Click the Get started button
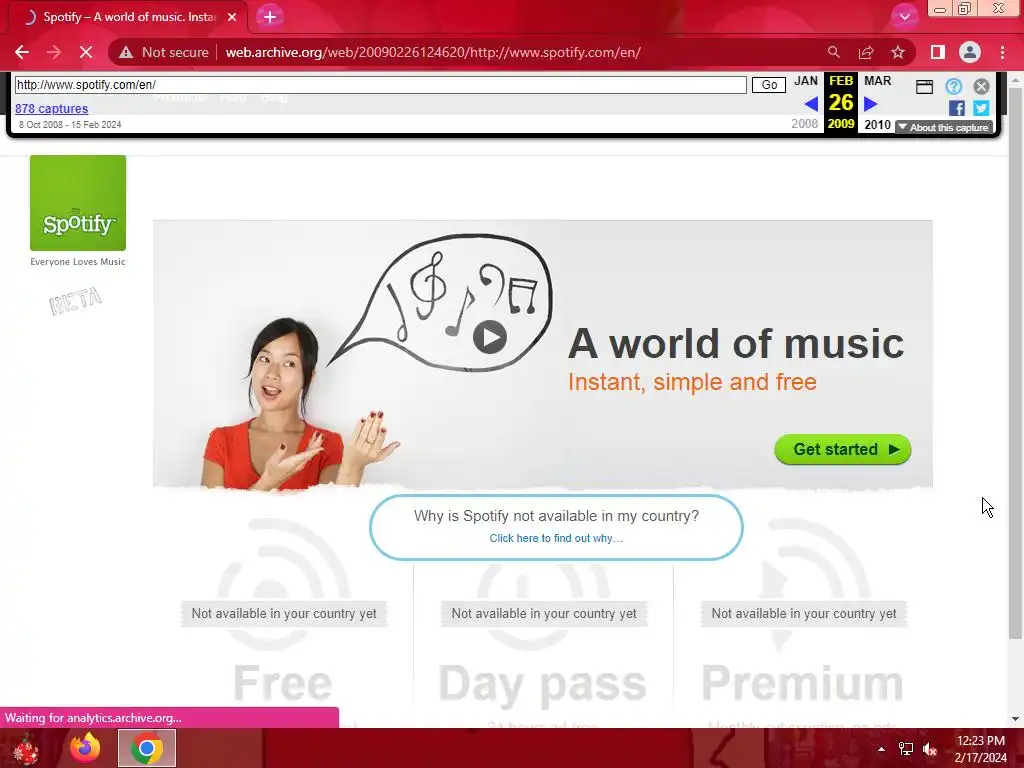This screenshot has height=768, width=1024. (842, 449)
